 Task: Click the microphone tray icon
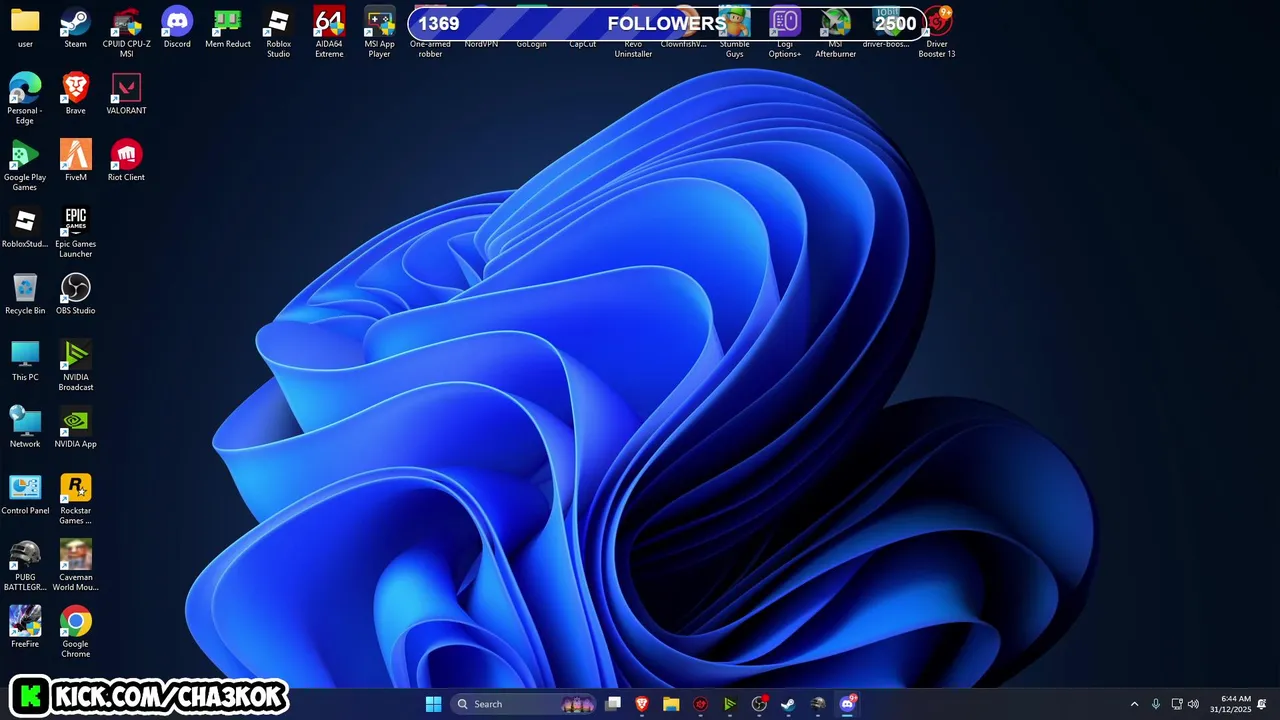click(x=1156, y=704)
